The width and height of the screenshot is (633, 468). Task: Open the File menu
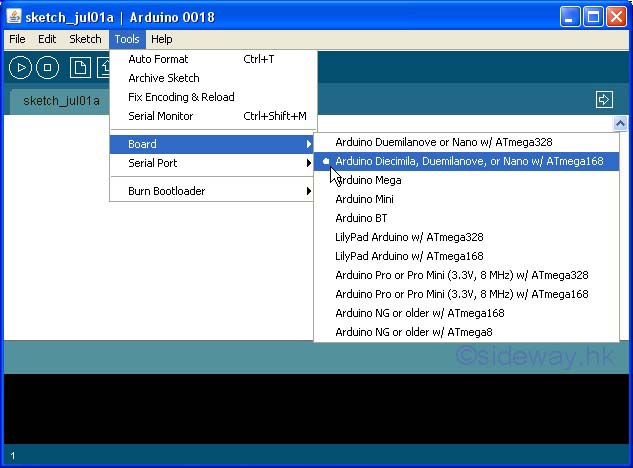17,39
